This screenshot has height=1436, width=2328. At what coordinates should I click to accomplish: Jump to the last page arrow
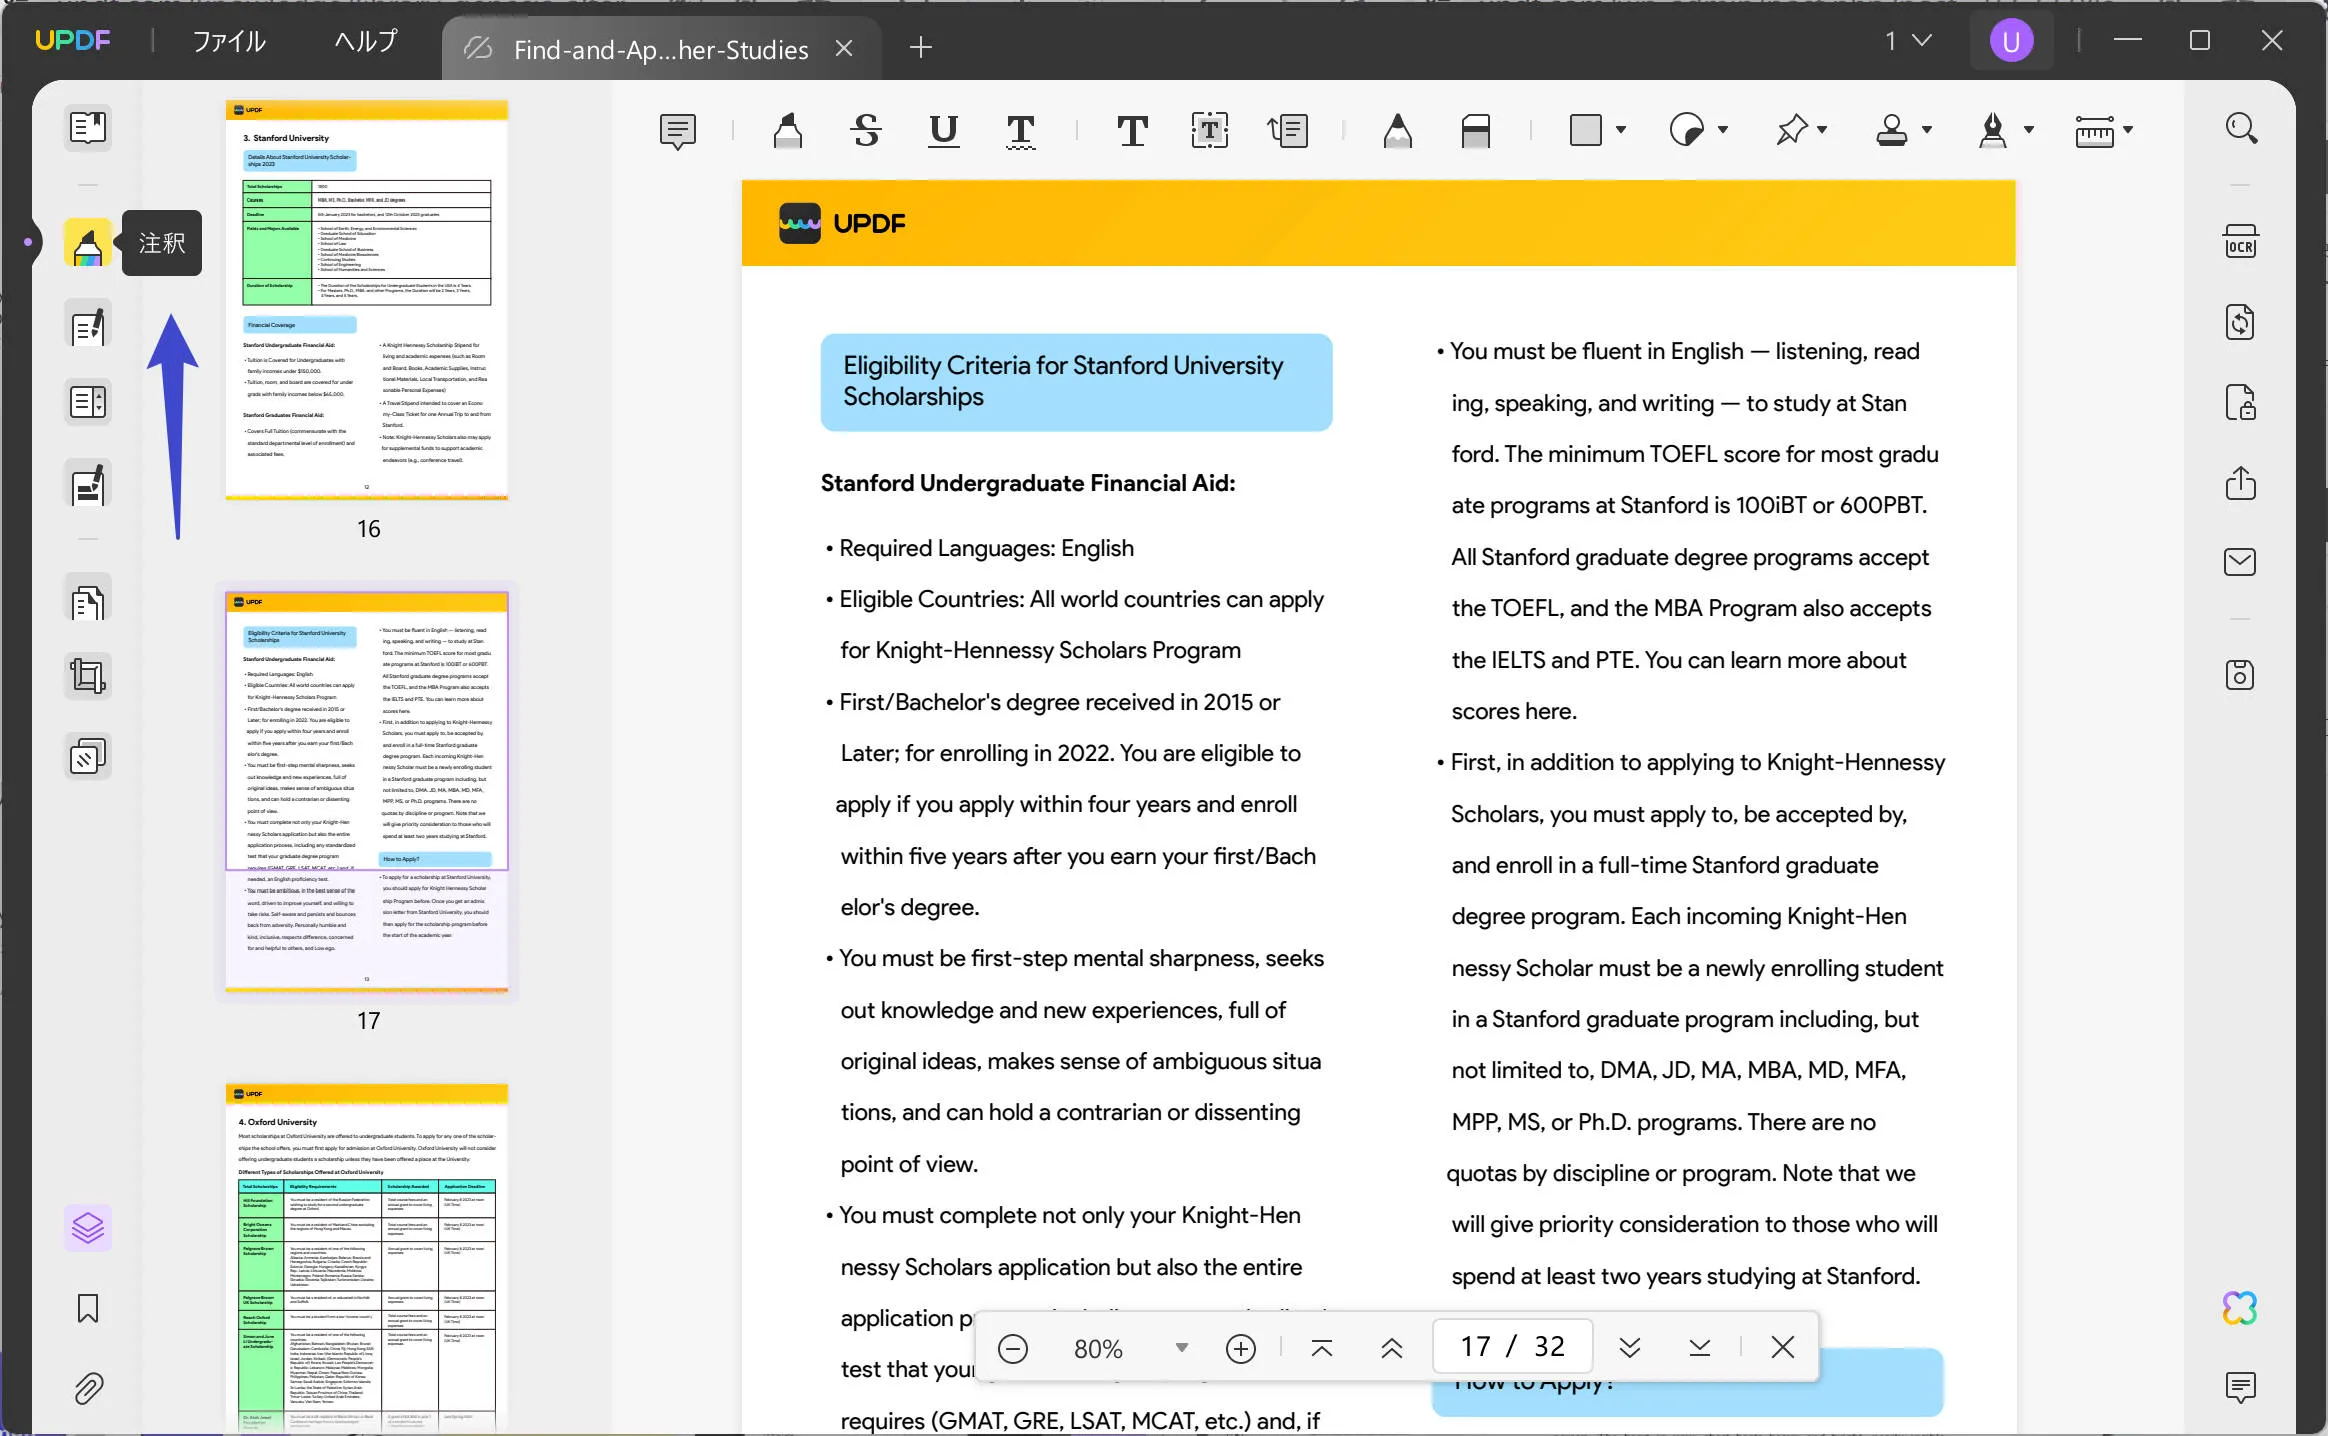click(x=1699, y=1348)
